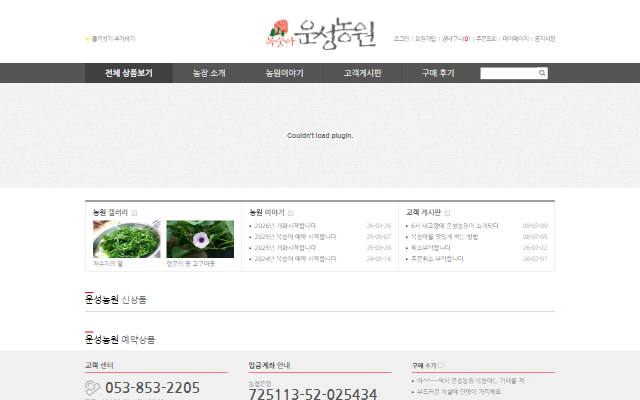640x400 pixels.
Task: Open the 고객 게시판 more icon
Action: click(447, 213)
